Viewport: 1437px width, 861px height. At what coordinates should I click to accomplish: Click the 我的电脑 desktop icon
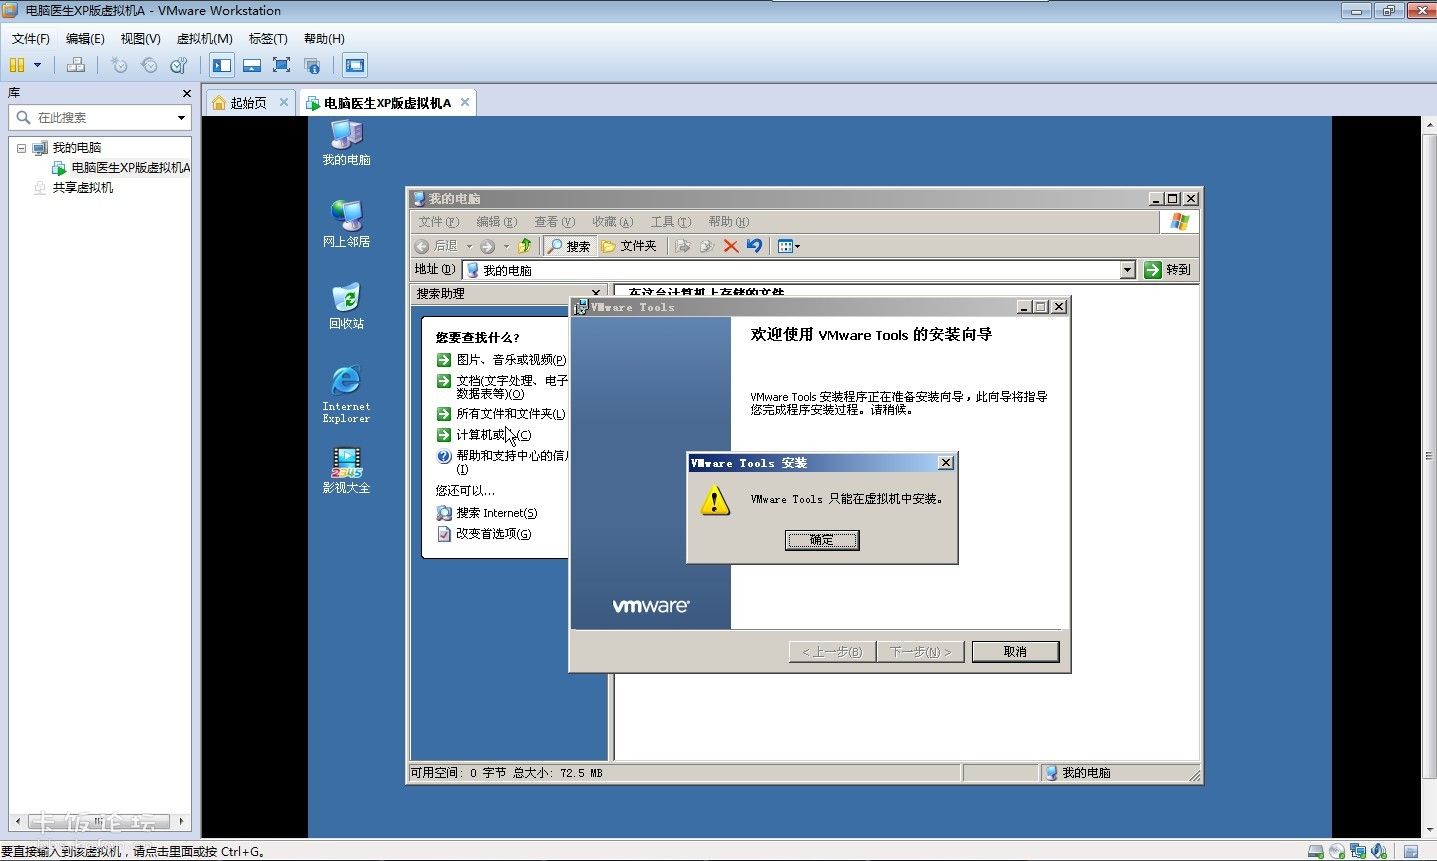(347, 143)
